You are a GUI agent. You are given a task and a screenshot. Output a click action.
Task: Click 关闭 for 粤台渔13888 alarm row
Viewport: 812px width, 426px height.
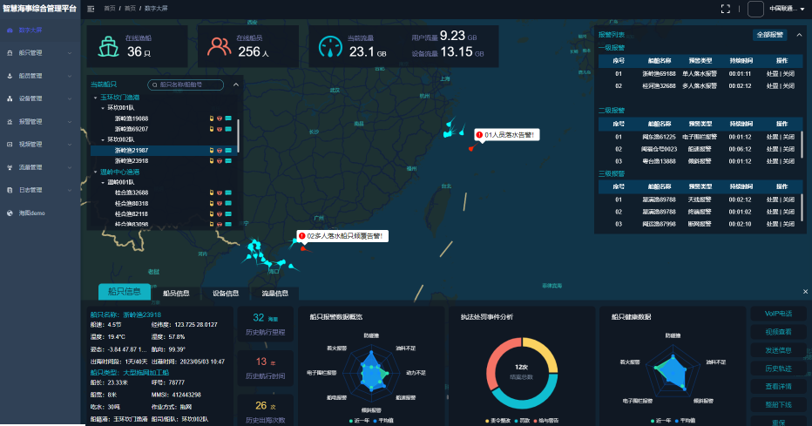(789, 161)
